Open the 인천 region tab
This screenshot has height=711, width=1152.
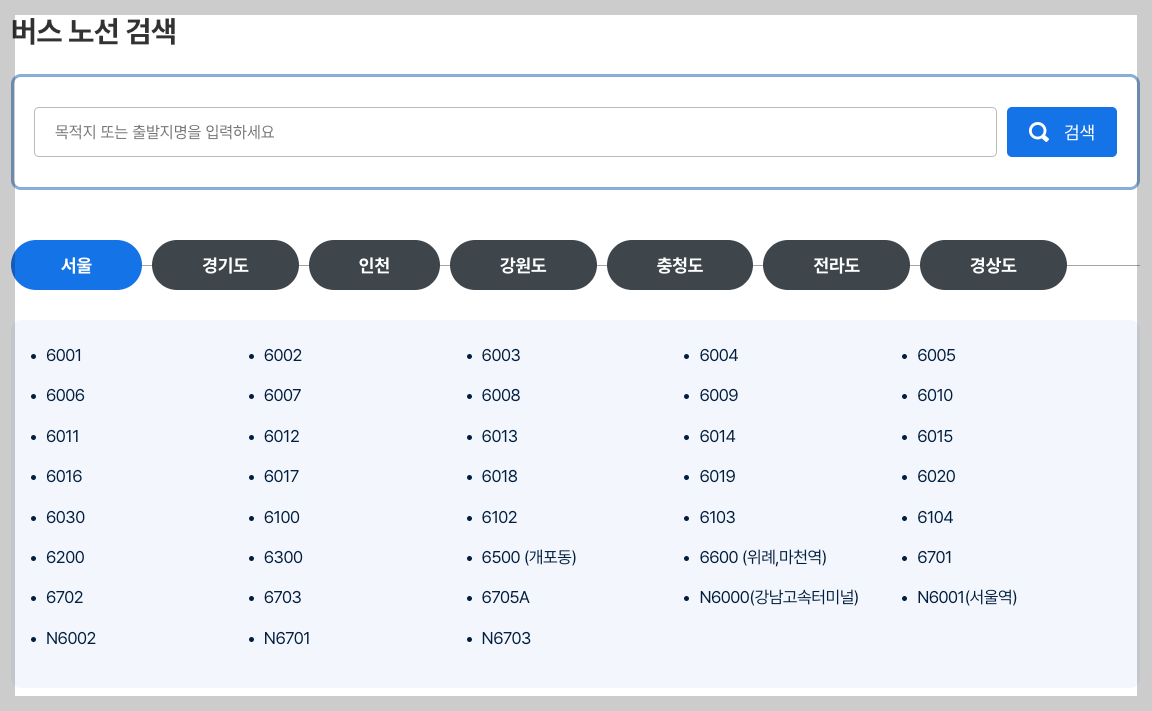pos(374,264)
